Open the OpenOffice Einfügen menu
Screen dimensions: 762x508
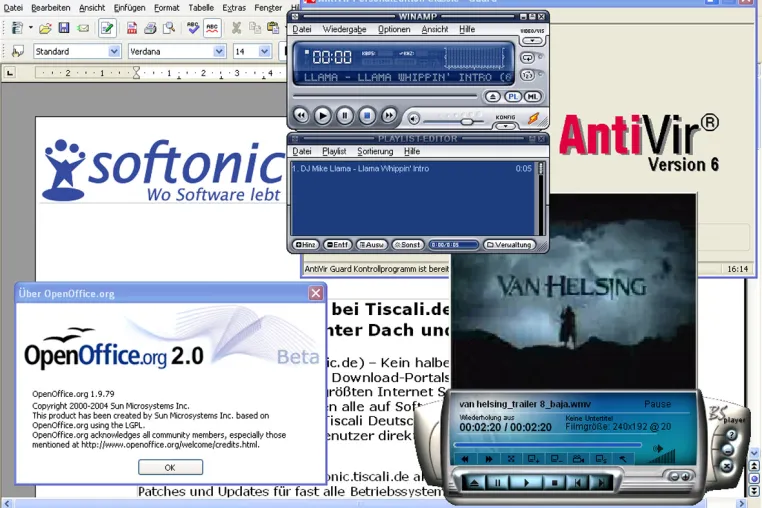pyautogui.click(x=129, y=8)
